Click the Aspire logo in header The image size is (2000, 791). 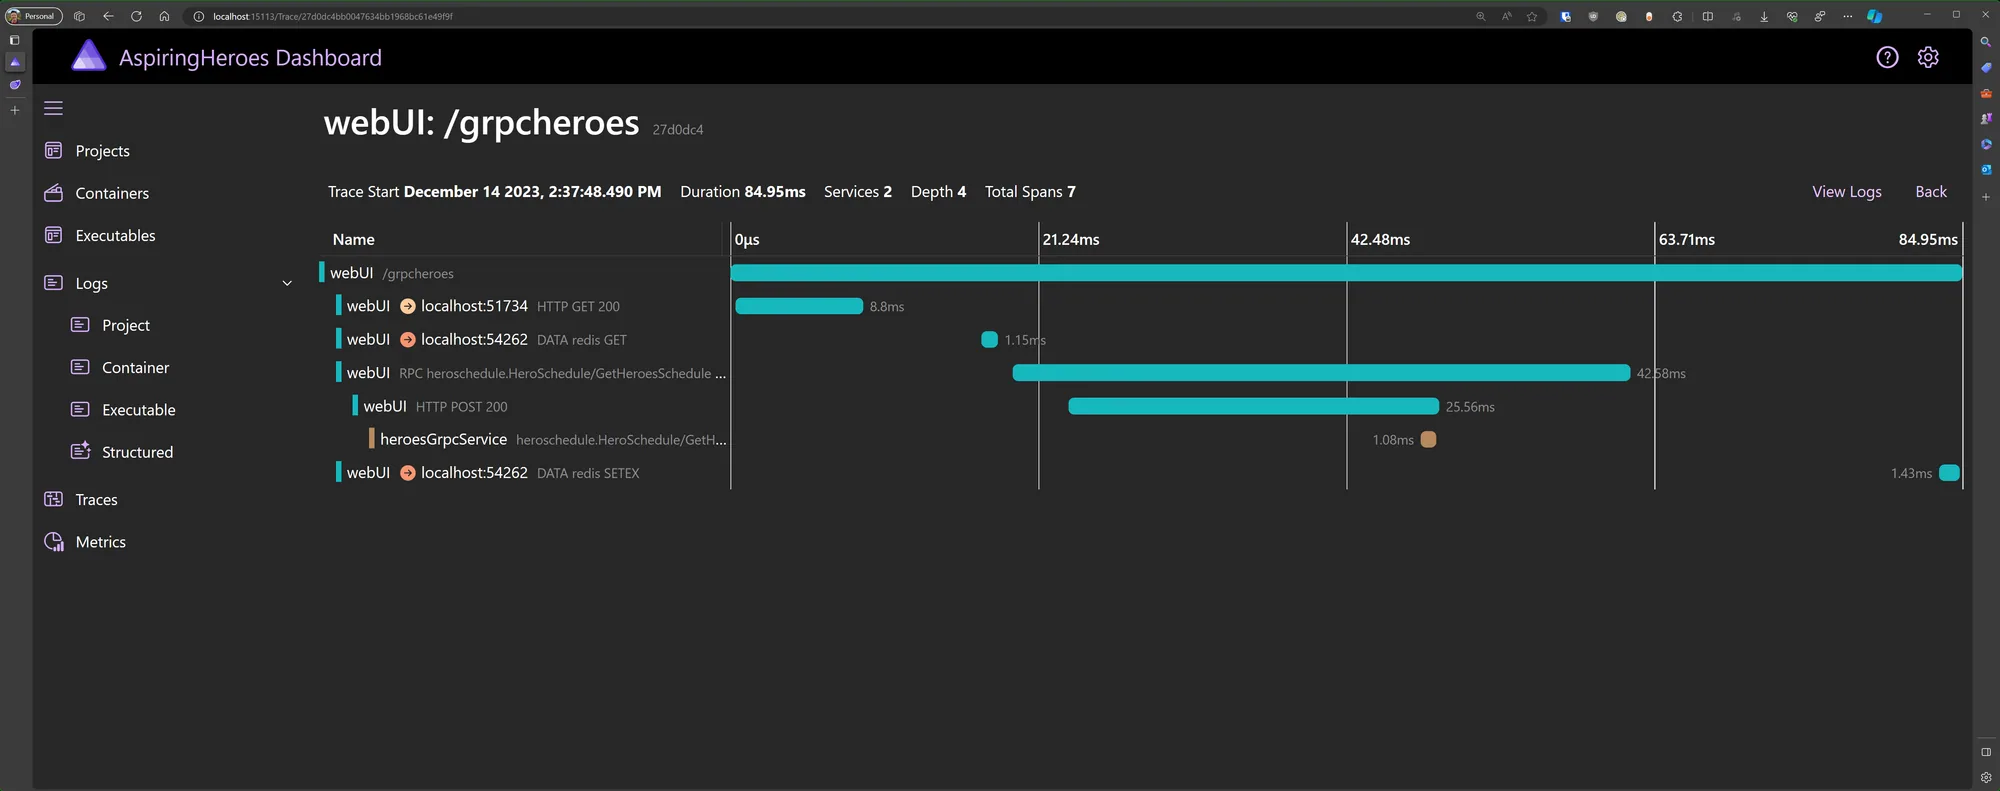89,56
